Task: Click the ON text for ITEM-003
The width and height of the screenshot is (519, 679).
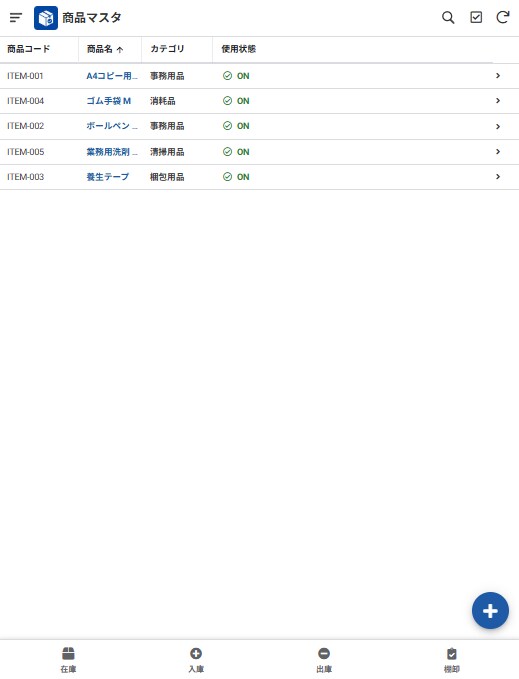Action: pyautogui.click(x=243, y=177)
